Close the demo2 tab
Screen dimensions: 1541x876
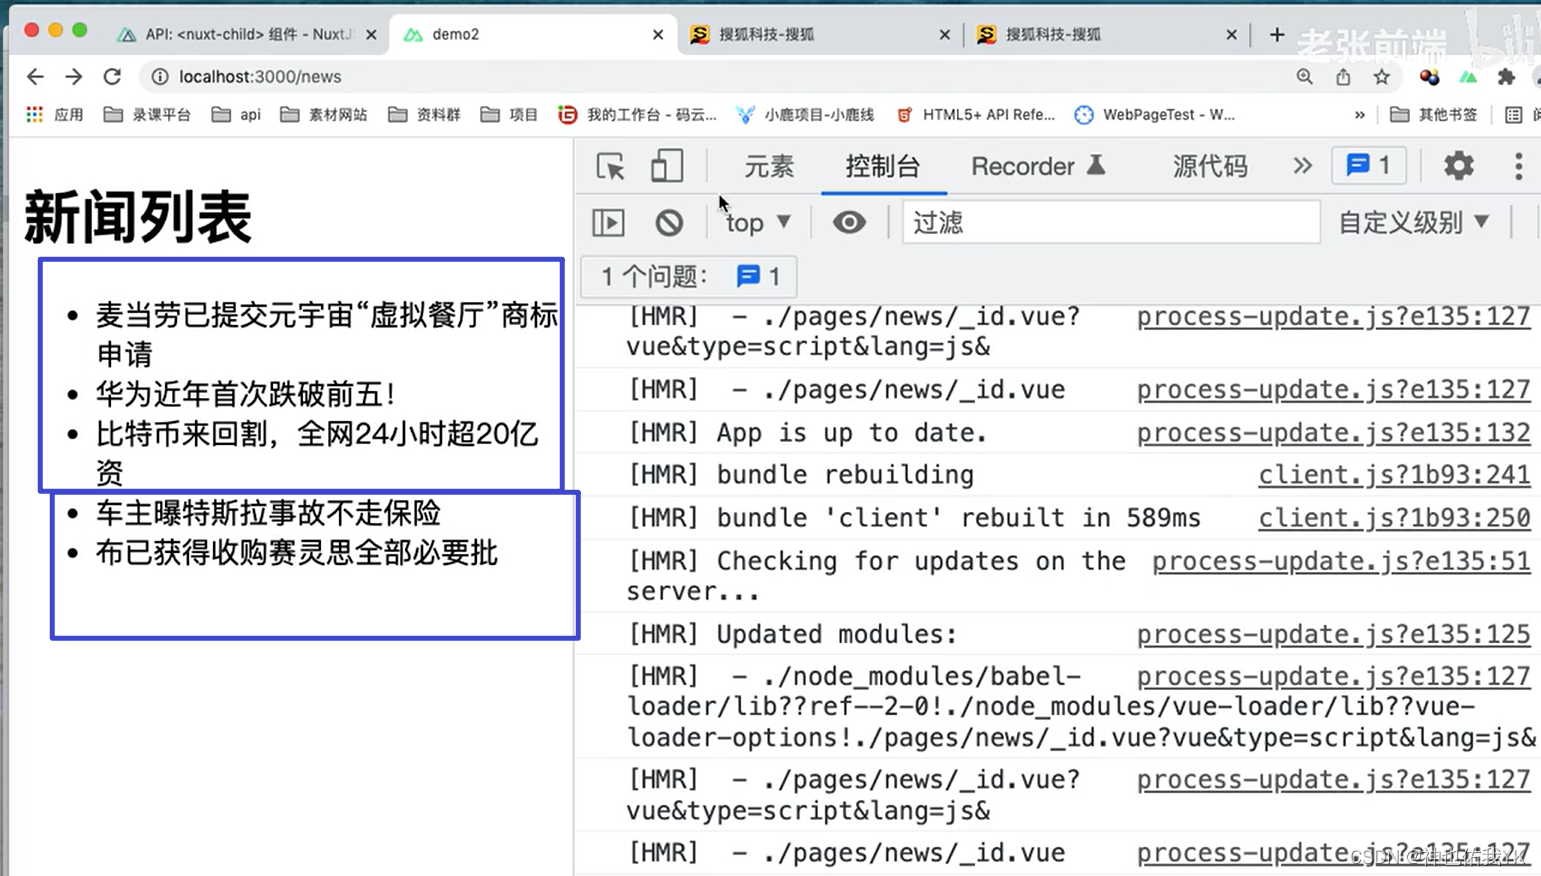pyautogui.click(x=658, y=34)
